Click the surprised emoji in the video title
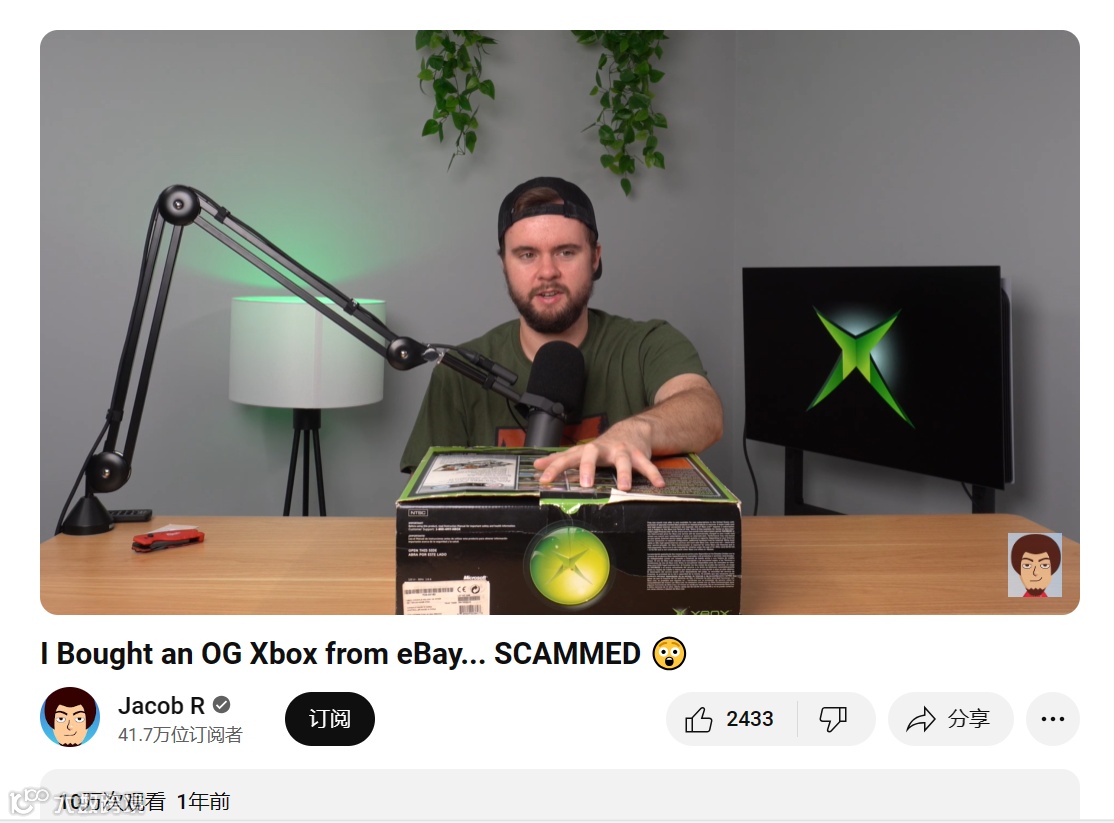This screenshot has height=823, width=1114. pyautogui.click(x=669, y=654)
